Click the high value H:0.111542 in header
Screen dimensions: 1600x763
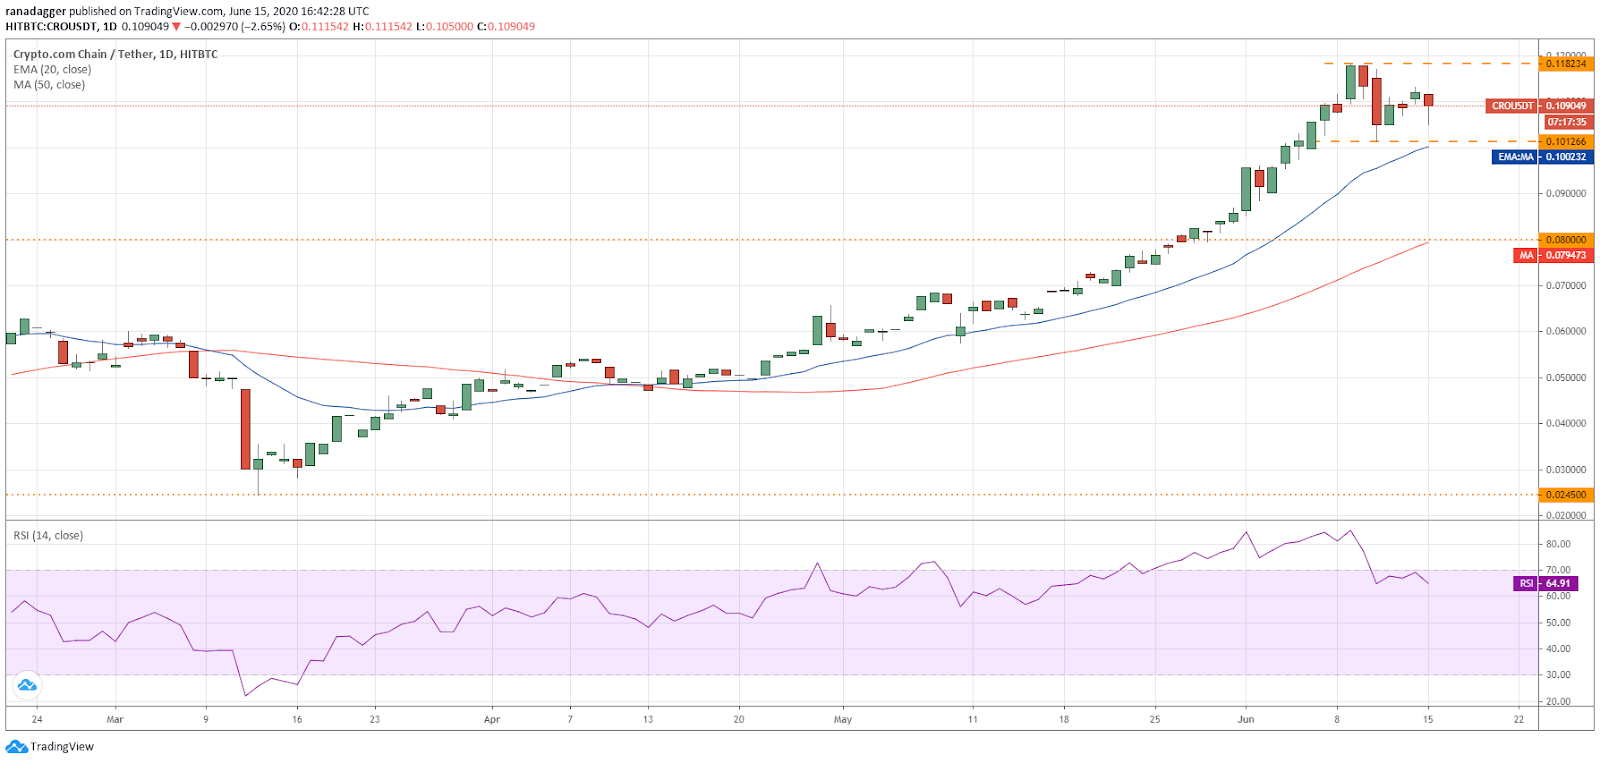pyautogui.click(x=382, y=26)
